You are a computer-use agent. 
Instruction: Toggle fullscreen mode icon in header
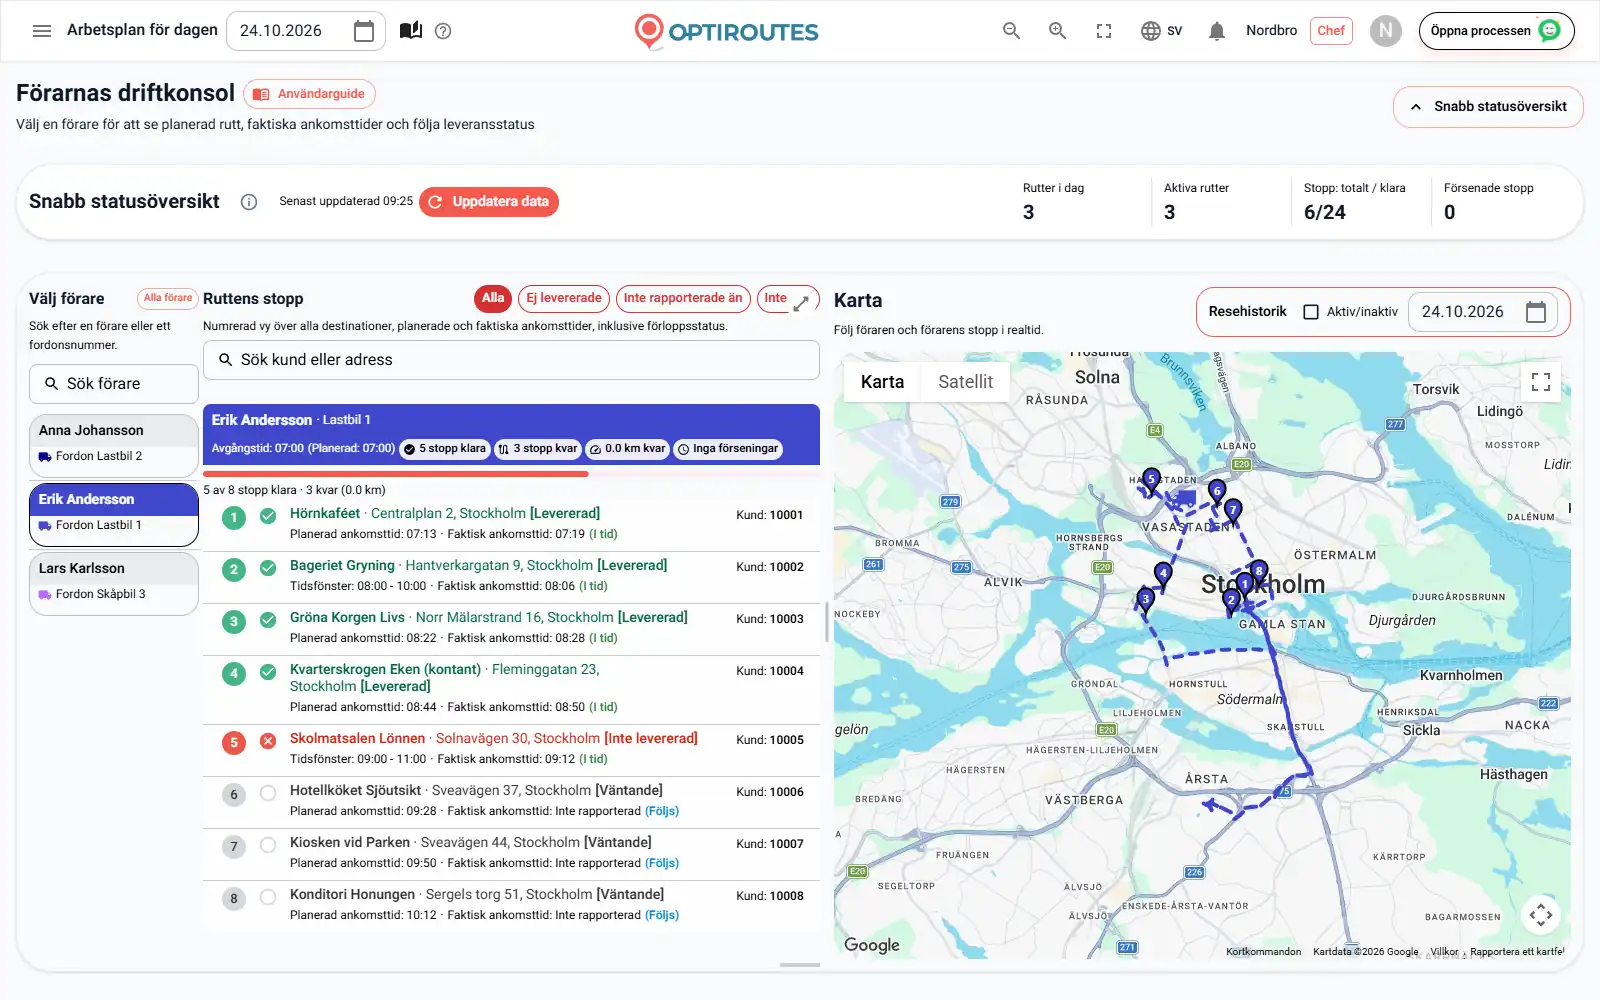(x=1104, y=31)
